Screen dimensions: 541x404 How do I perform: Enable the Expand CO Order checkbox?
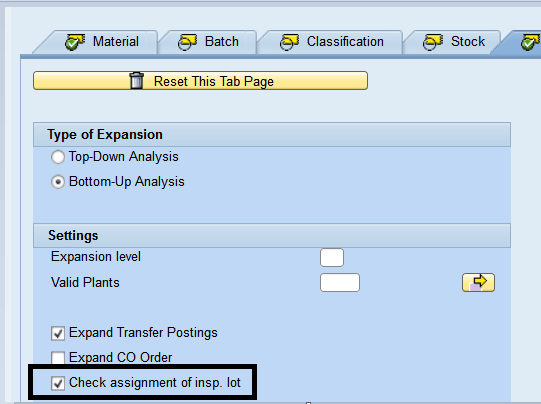(x=58, y=358)
